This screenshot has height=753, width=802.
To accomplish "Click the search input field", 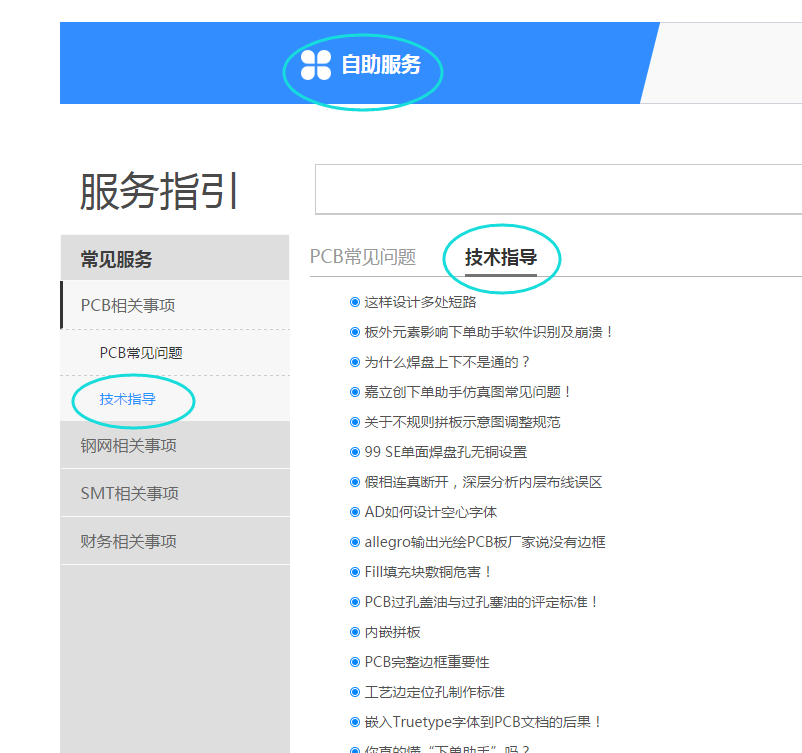I will pos(558,189).
